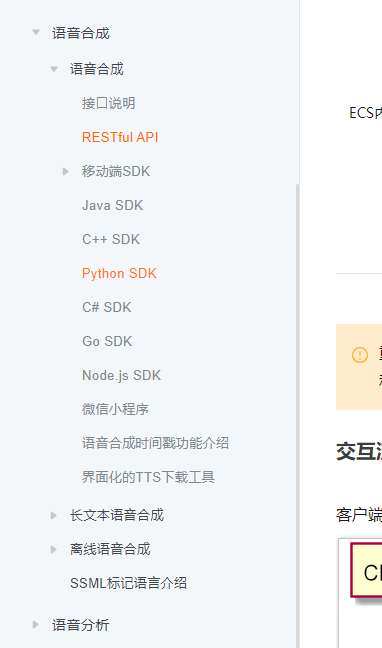Viewport: 382px width, 648px height.
Task: Open the Node.js SDK page
Action: coord(121,375)
